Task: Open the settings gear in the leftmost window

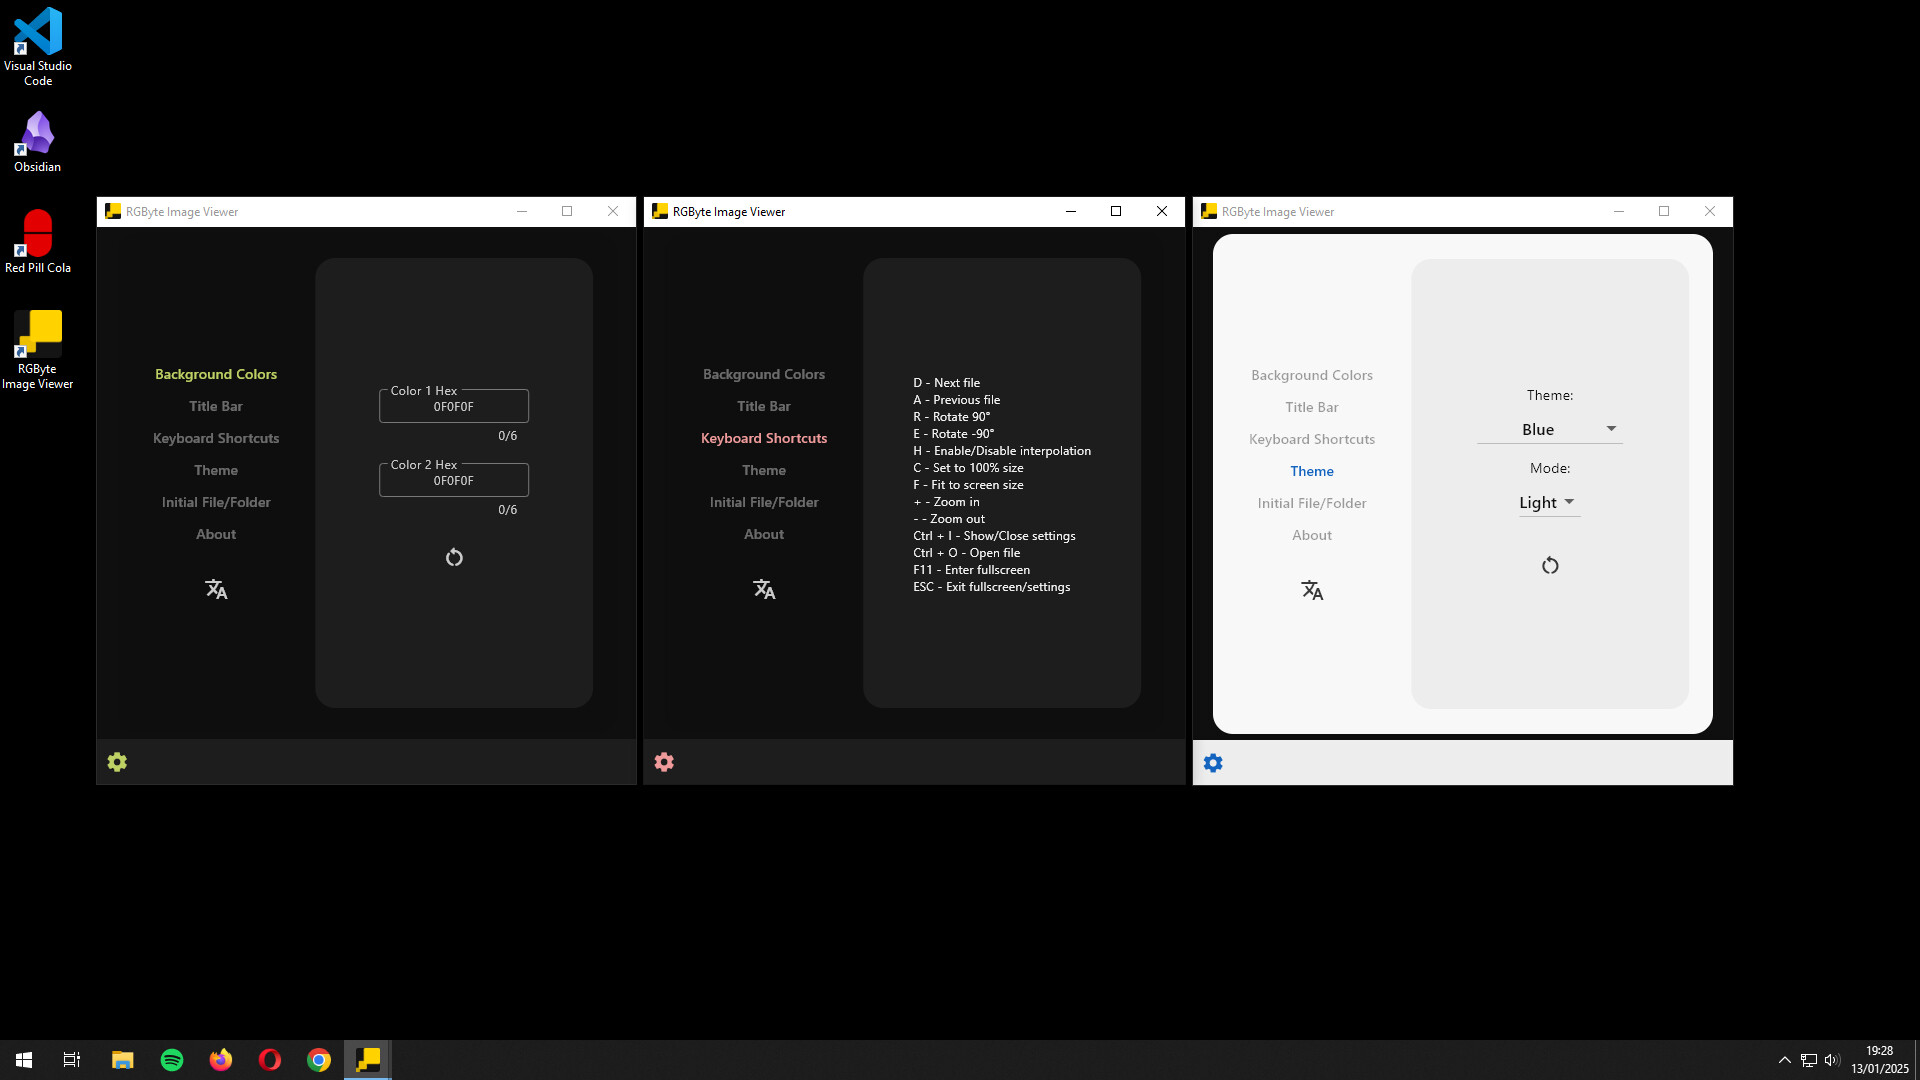Action: pyautogui.click(x=117, y=762)
